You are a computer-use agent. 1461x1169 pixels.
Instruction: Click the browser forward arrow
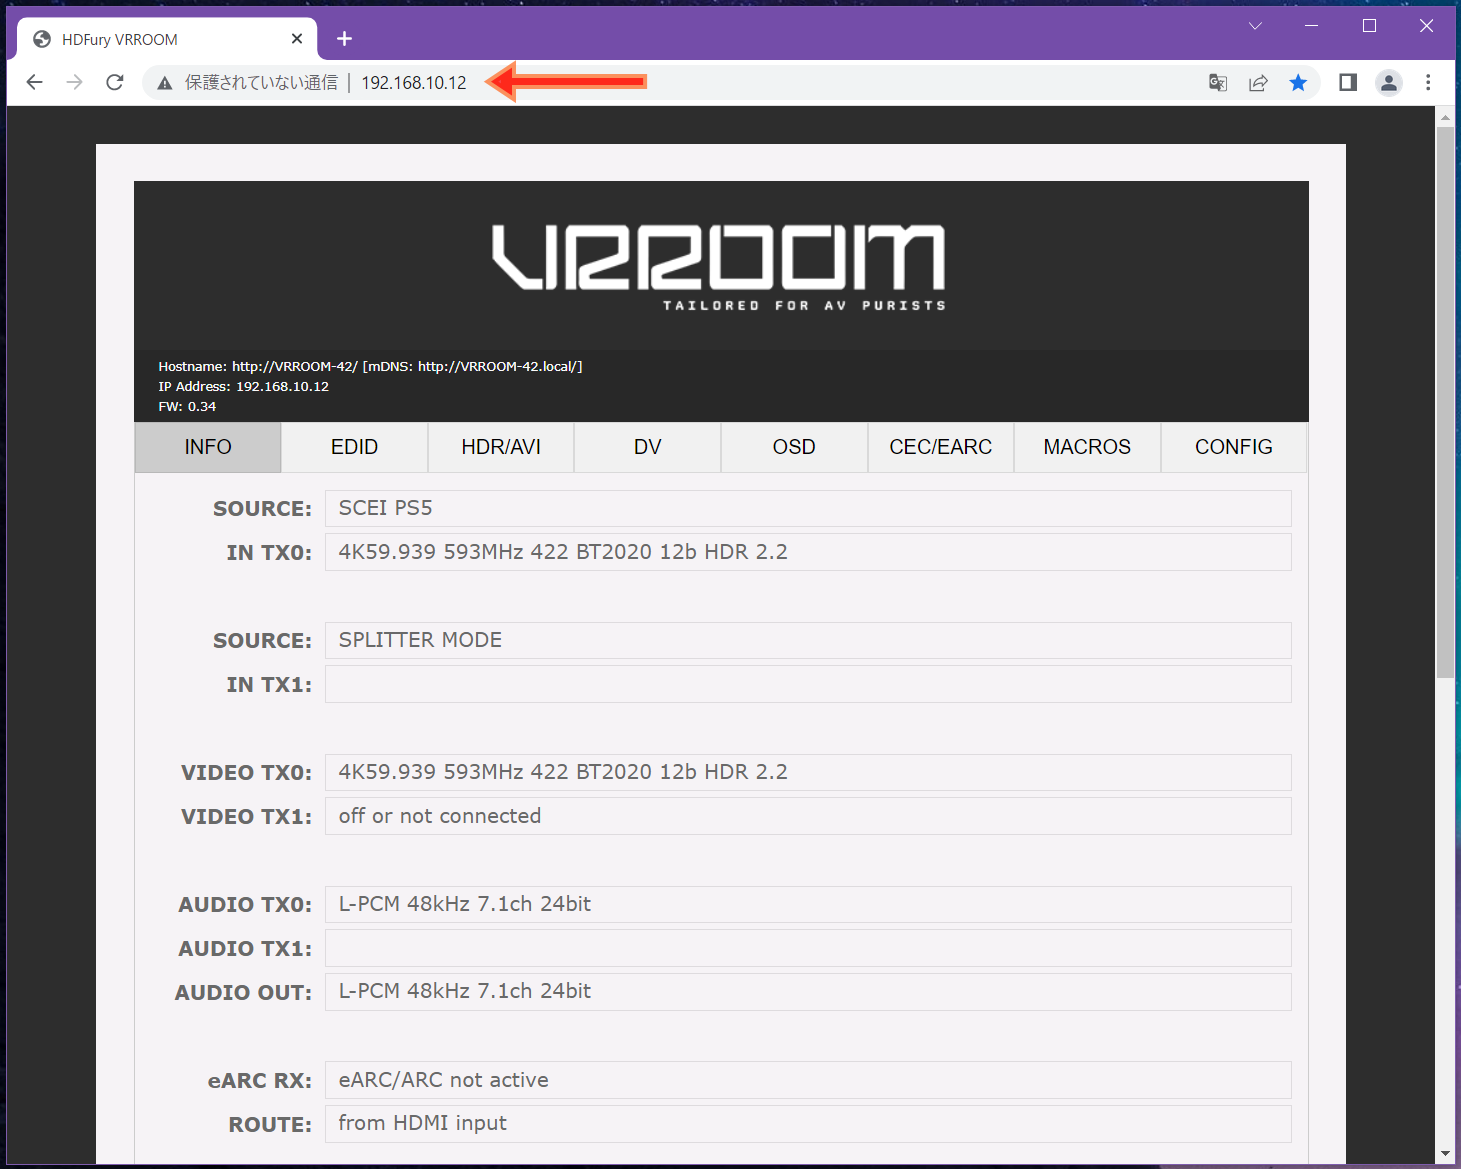pyautogui.click(x=75, y=82)
